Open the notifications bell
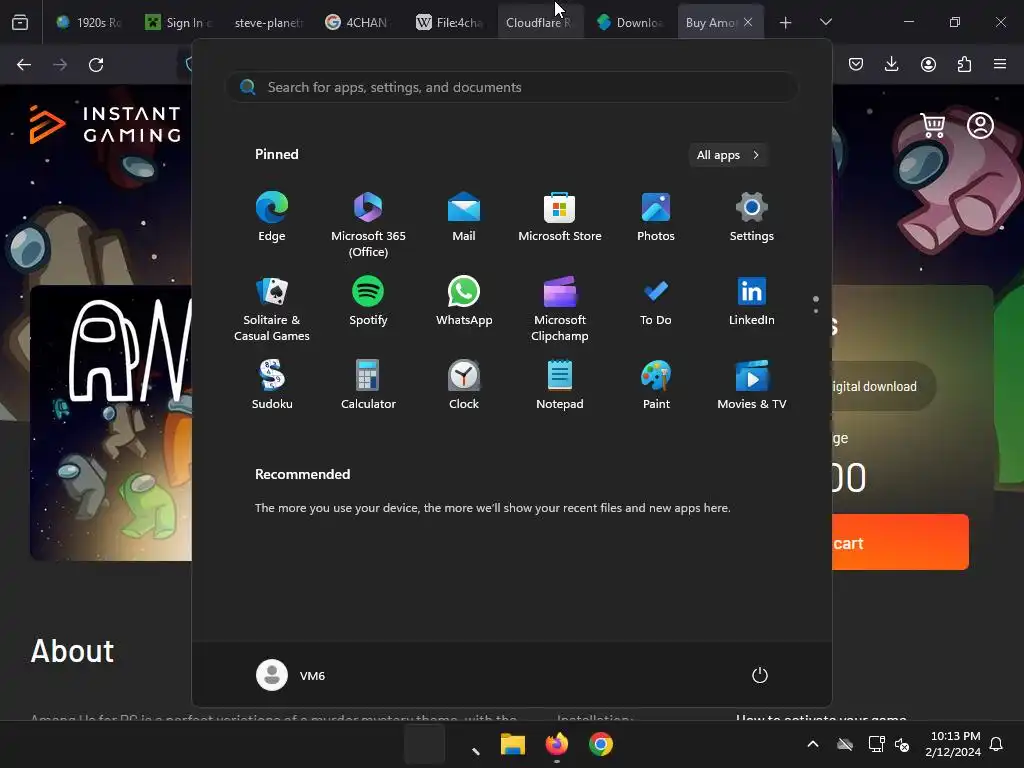 997,744
